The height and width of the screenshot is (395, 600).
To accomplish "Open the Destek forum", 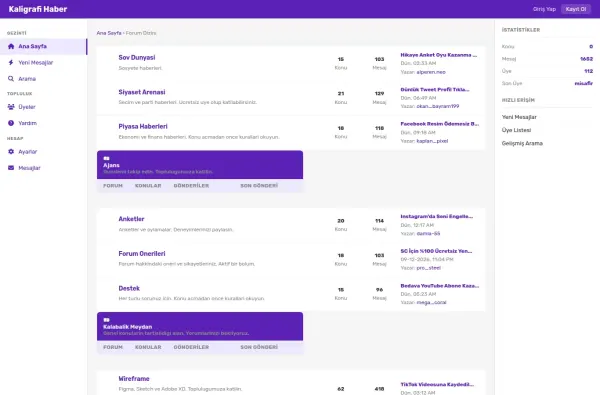I will pos(129,288).
